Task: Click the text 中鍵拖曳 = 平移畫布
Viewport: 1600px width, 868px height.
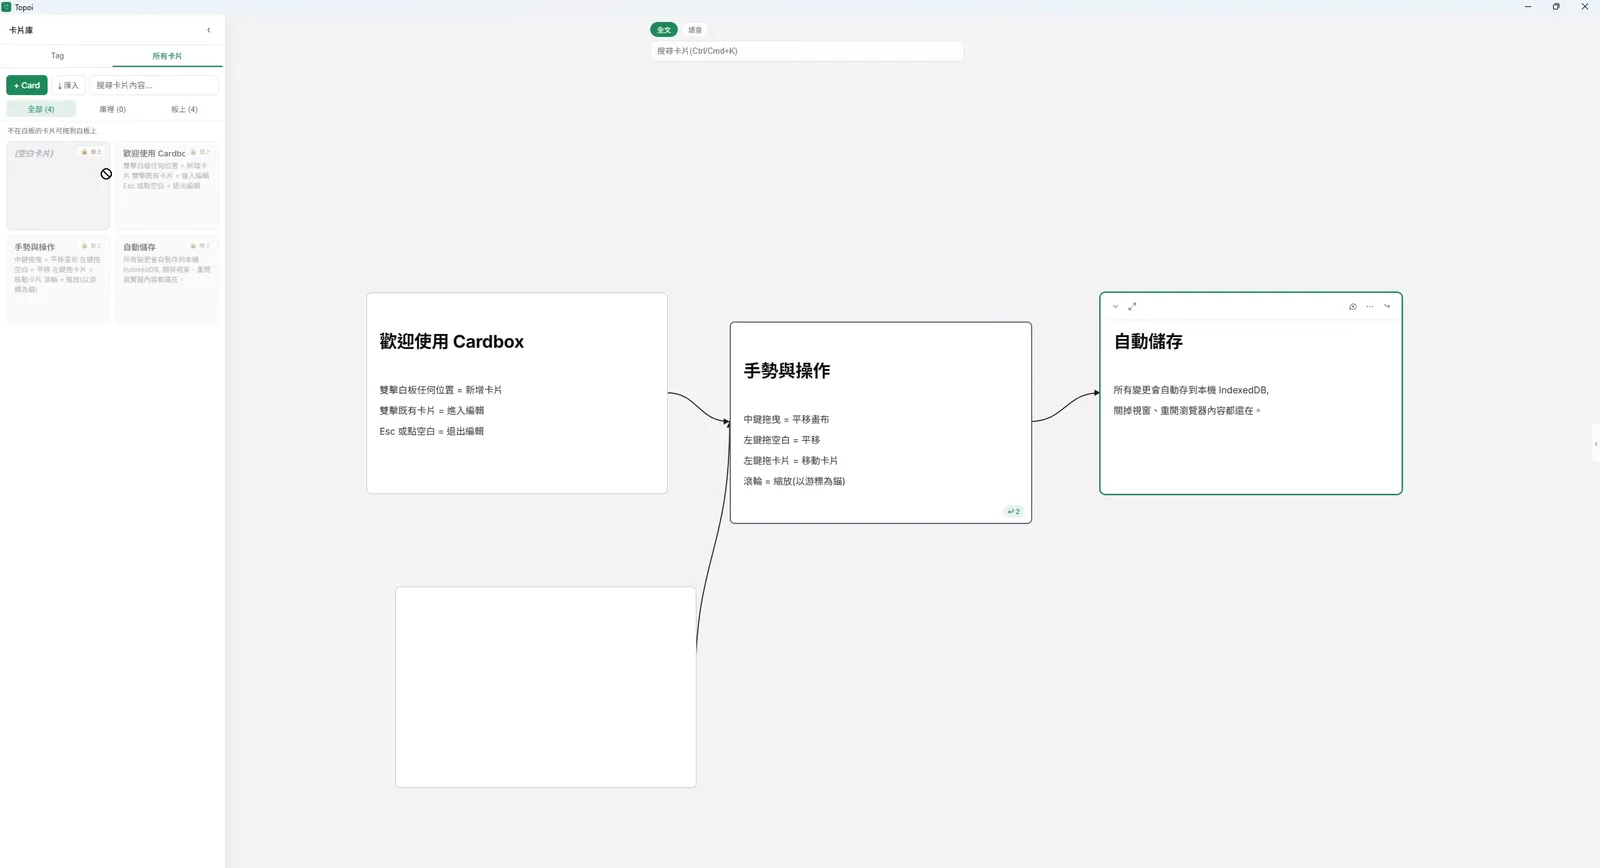Action: [786, 420]
